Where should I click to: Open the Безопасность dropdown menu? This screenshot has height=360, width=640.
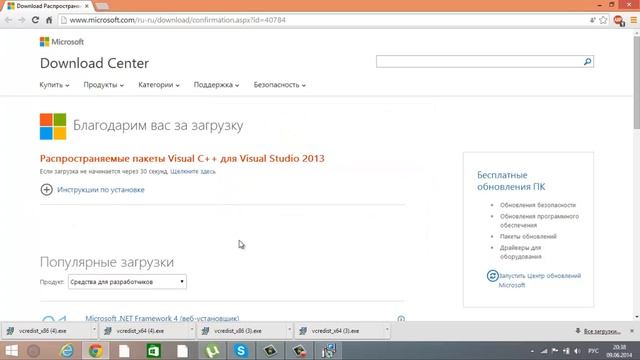[x=280, y=85]
